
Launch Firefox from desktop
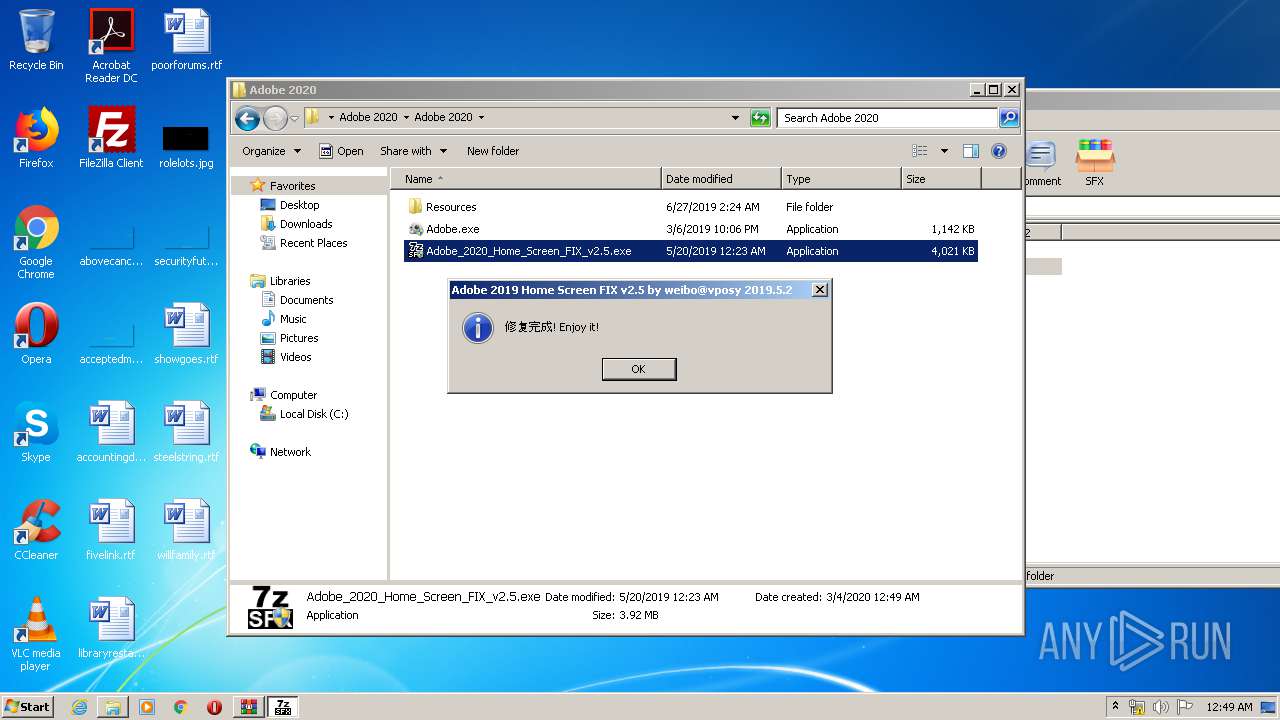point(36,138)
